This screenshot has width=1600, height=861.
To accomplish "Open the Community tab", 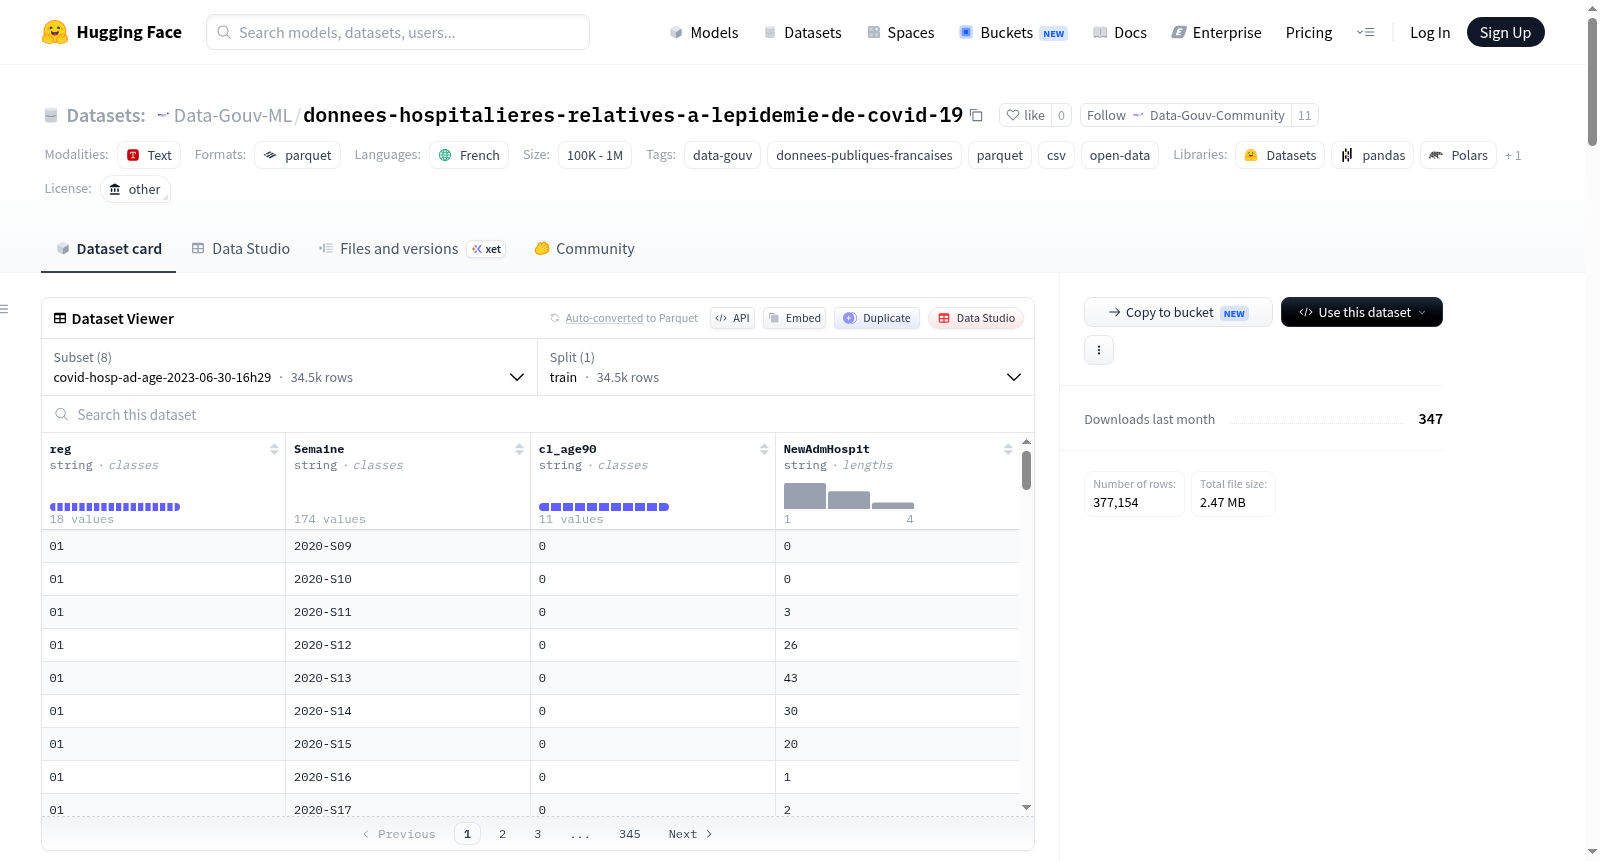I will [x=584, y=249].
